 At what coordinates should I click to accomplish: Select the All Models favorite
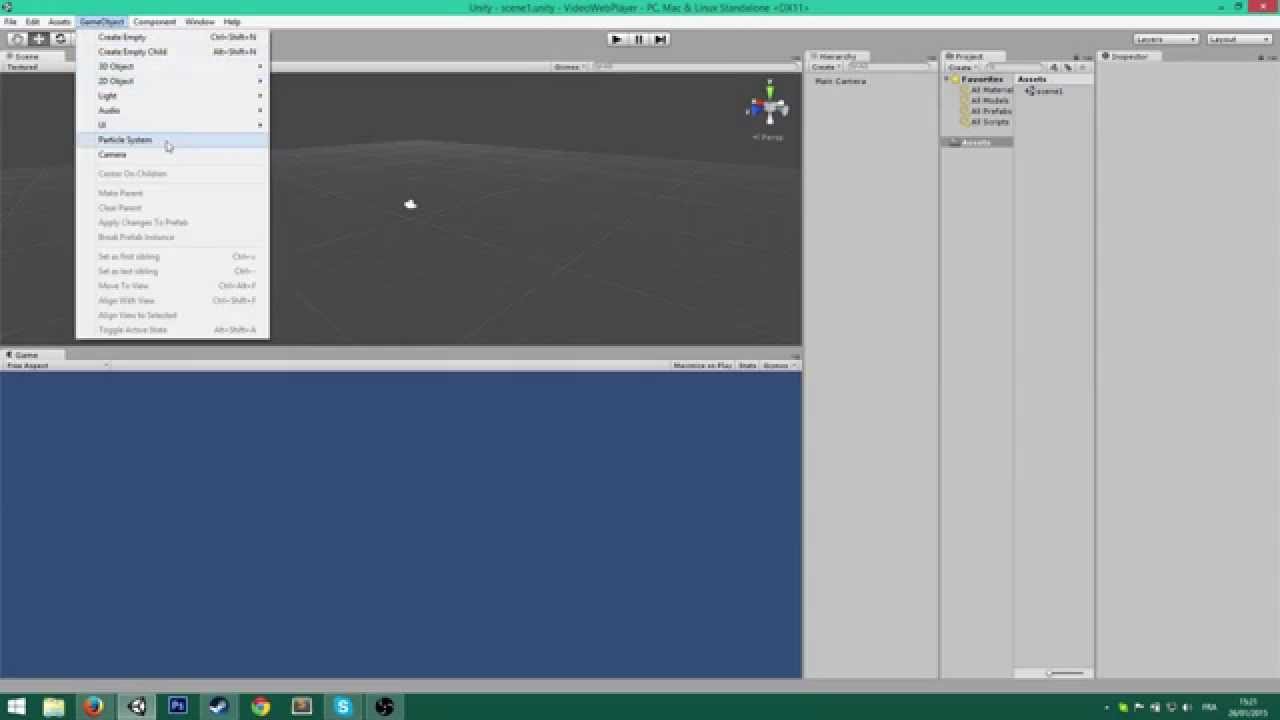click(x=985, y=101)
